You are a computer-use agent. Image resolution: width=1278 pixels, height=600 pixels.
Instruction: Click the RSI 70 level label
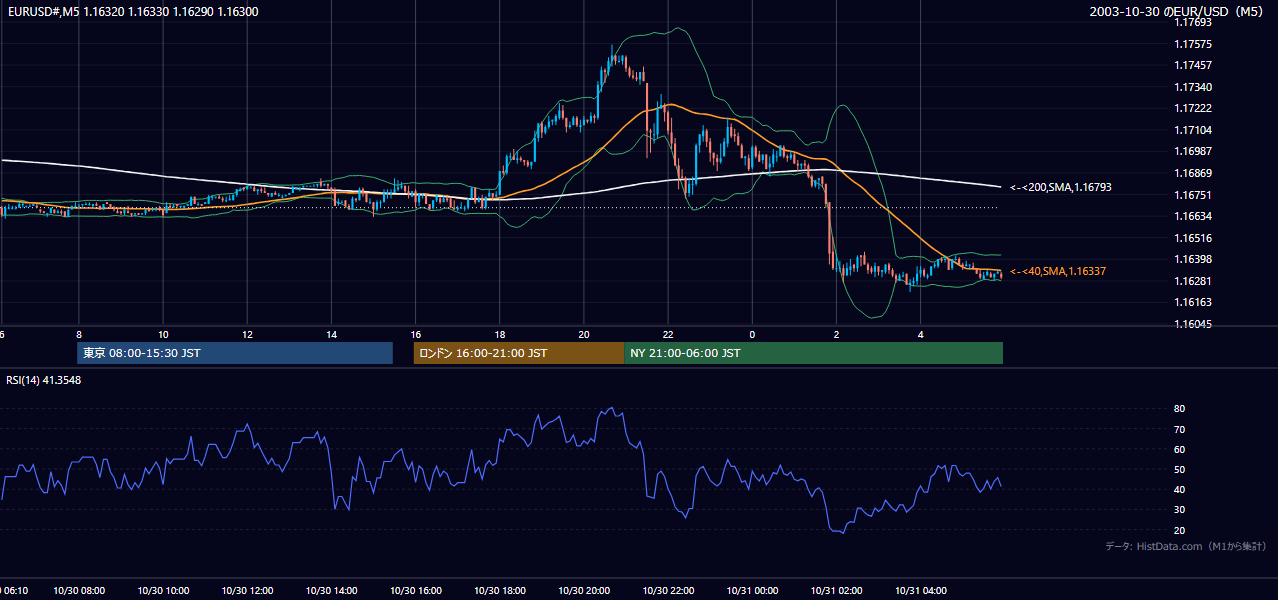click(1179, 429)
